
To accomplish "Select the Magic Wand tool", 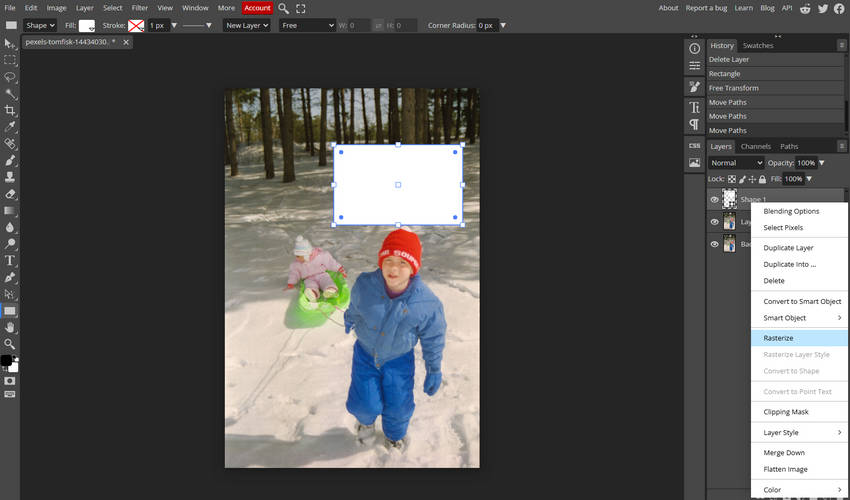I will click(10, 94).
